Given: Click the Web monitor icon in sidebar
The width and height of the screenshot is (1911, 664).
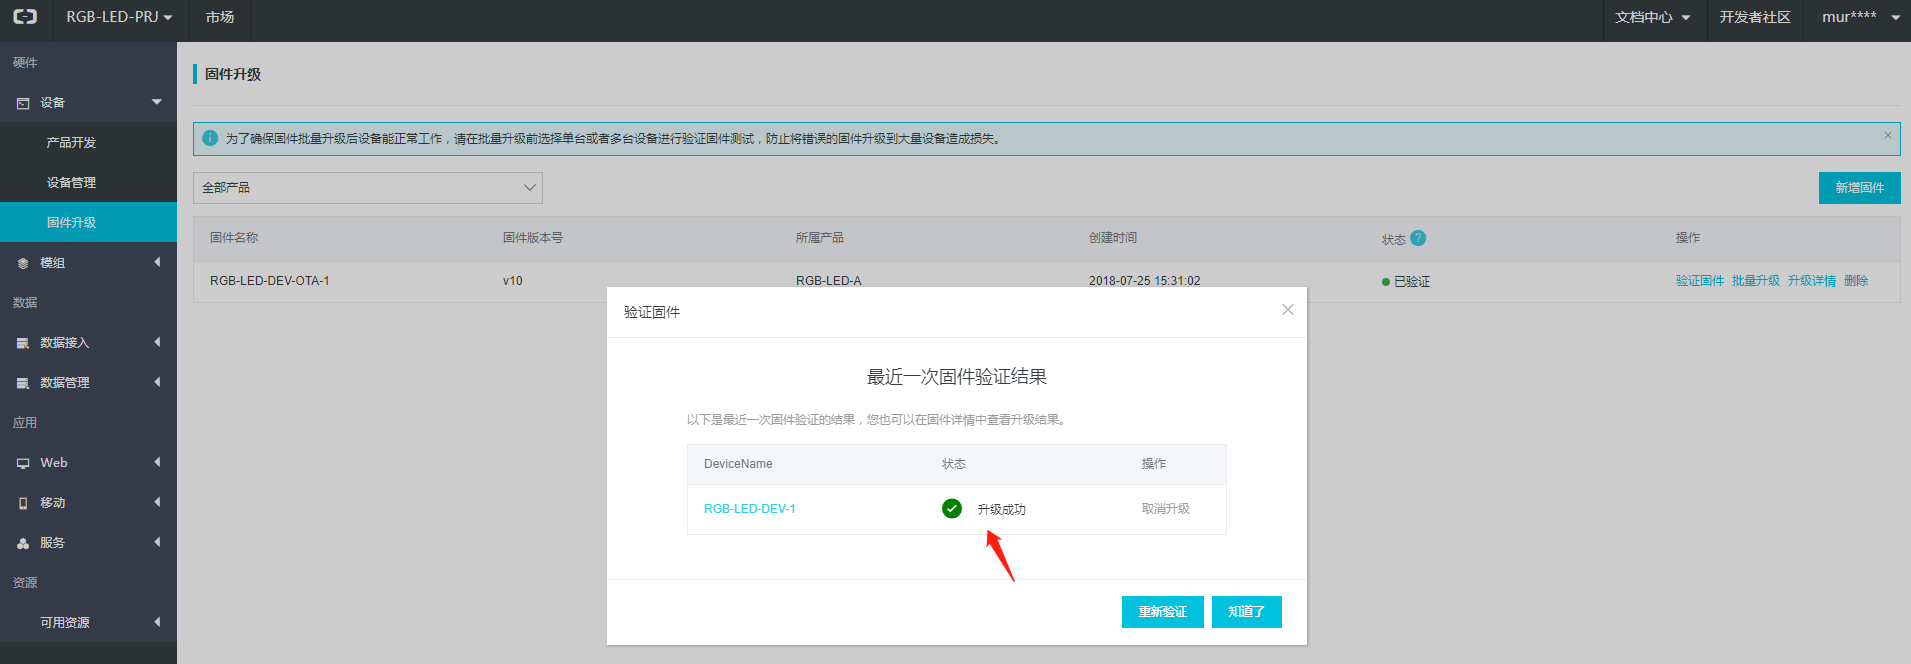Looking at the screenshot, I should (x=23, y=463).
